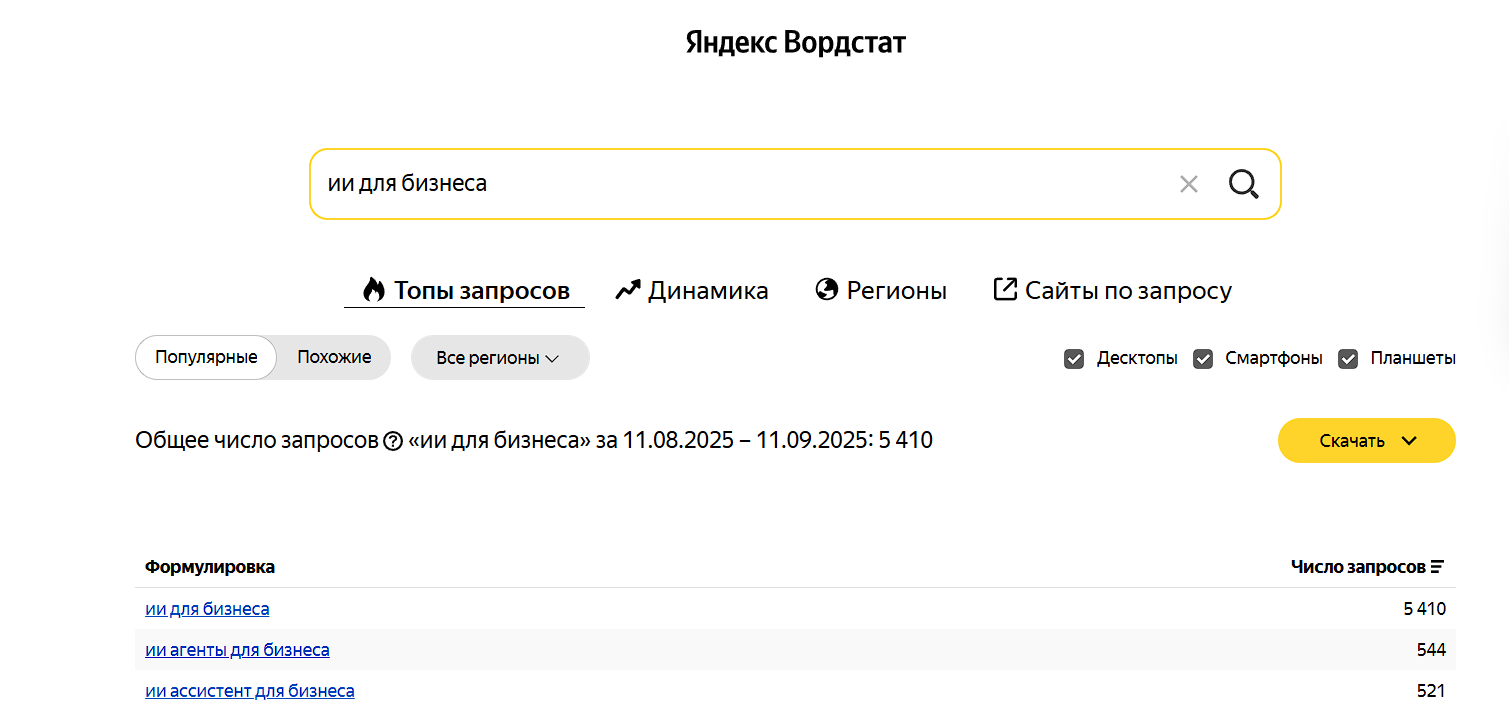The image size is (1509, 709).
Task: Click the help question mark near total queries
Action: [393, 441]
